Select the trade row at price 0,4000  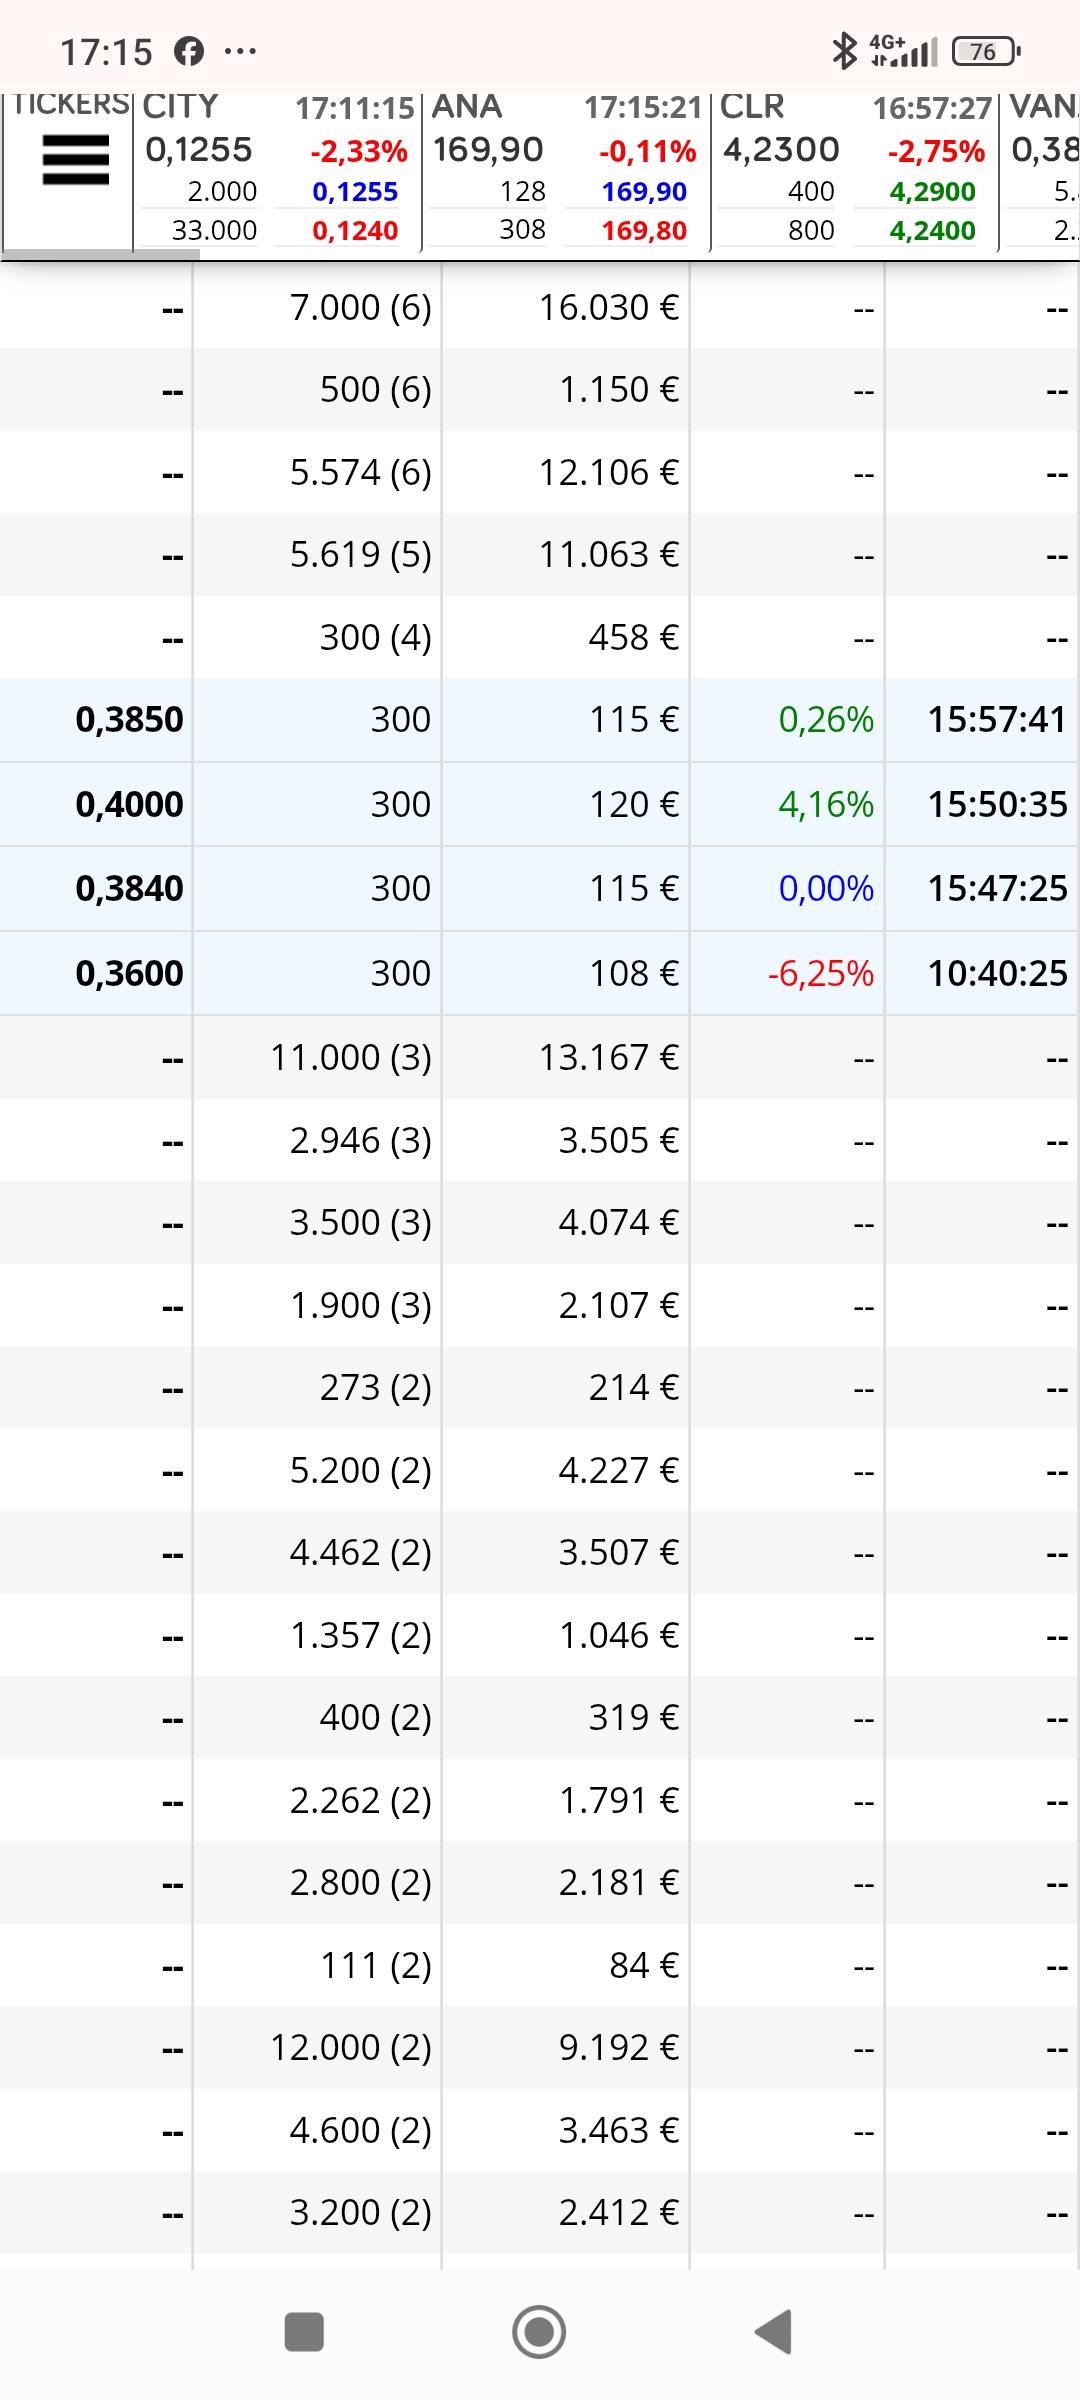540,805
